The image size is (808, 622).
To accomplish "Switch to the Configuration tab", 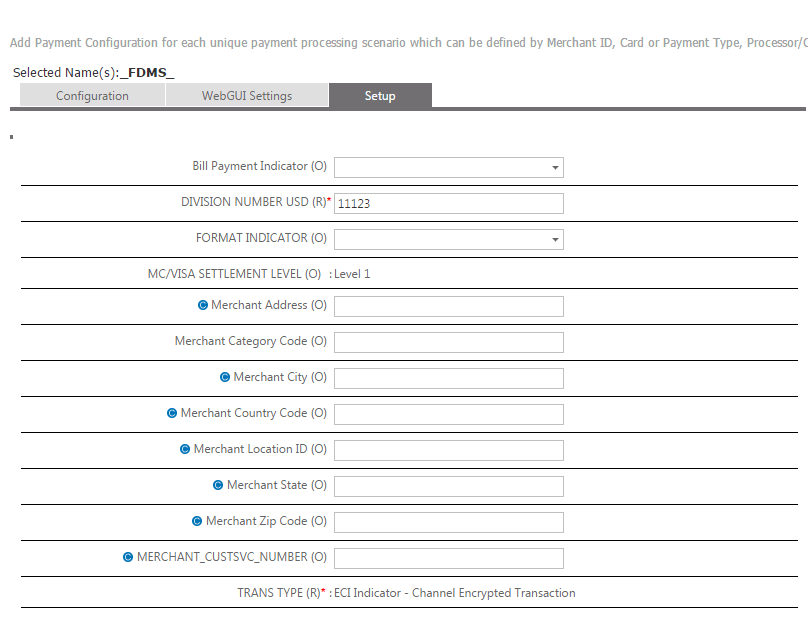I will click(x=92, y=96).
